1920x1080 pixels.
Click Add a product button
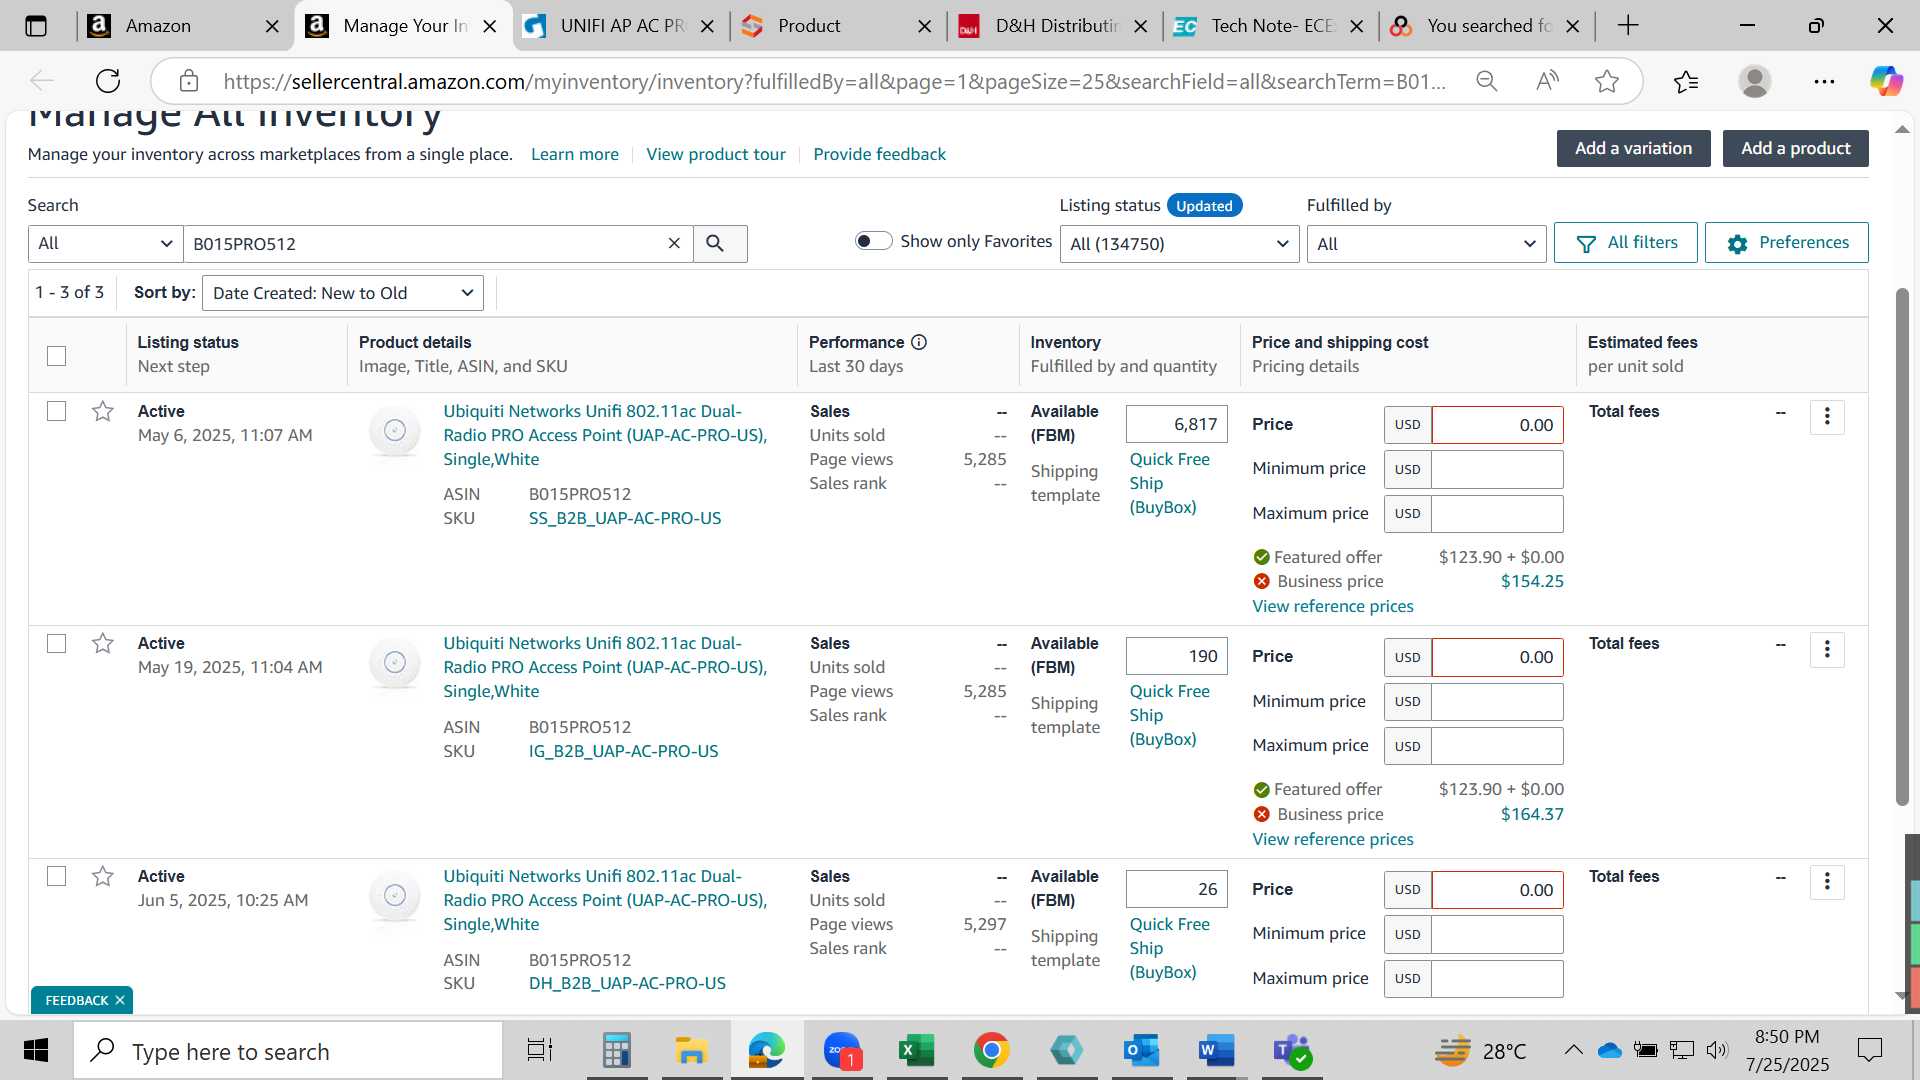pyautogui.click(x=1795, y=148)
